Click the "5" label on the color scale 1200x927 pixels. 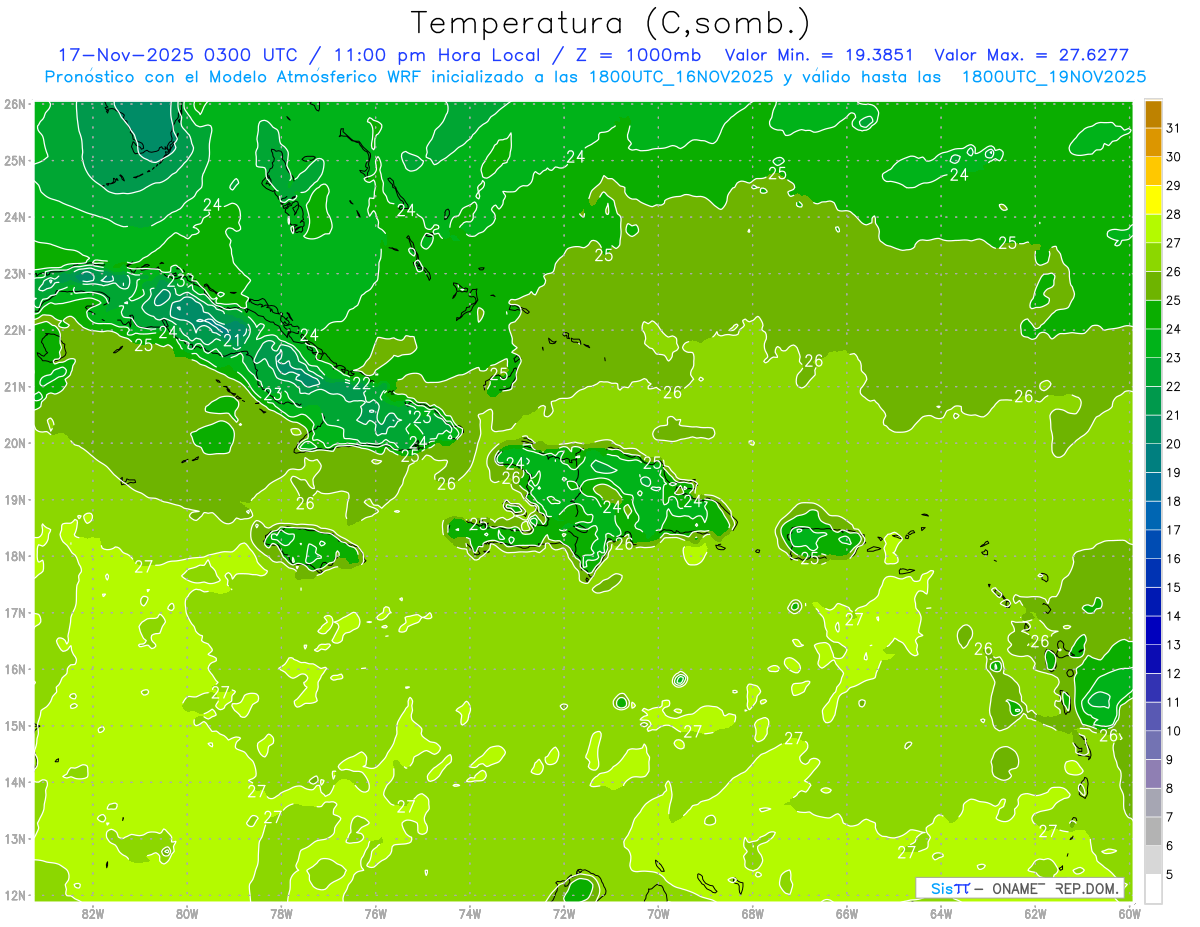[1170, 874]
